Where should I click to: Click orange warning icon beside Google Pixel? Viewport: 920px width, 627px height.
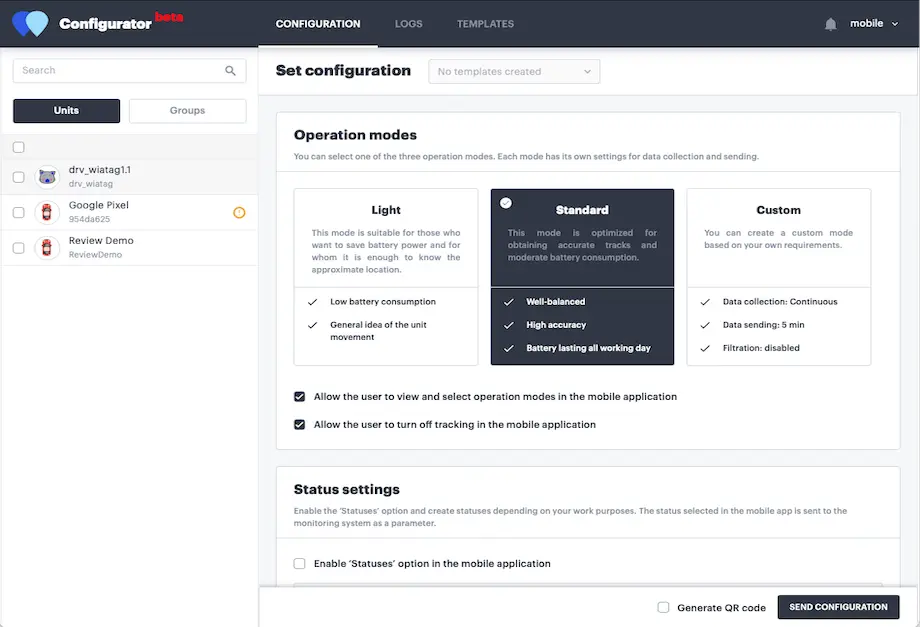tap(239, 212)
